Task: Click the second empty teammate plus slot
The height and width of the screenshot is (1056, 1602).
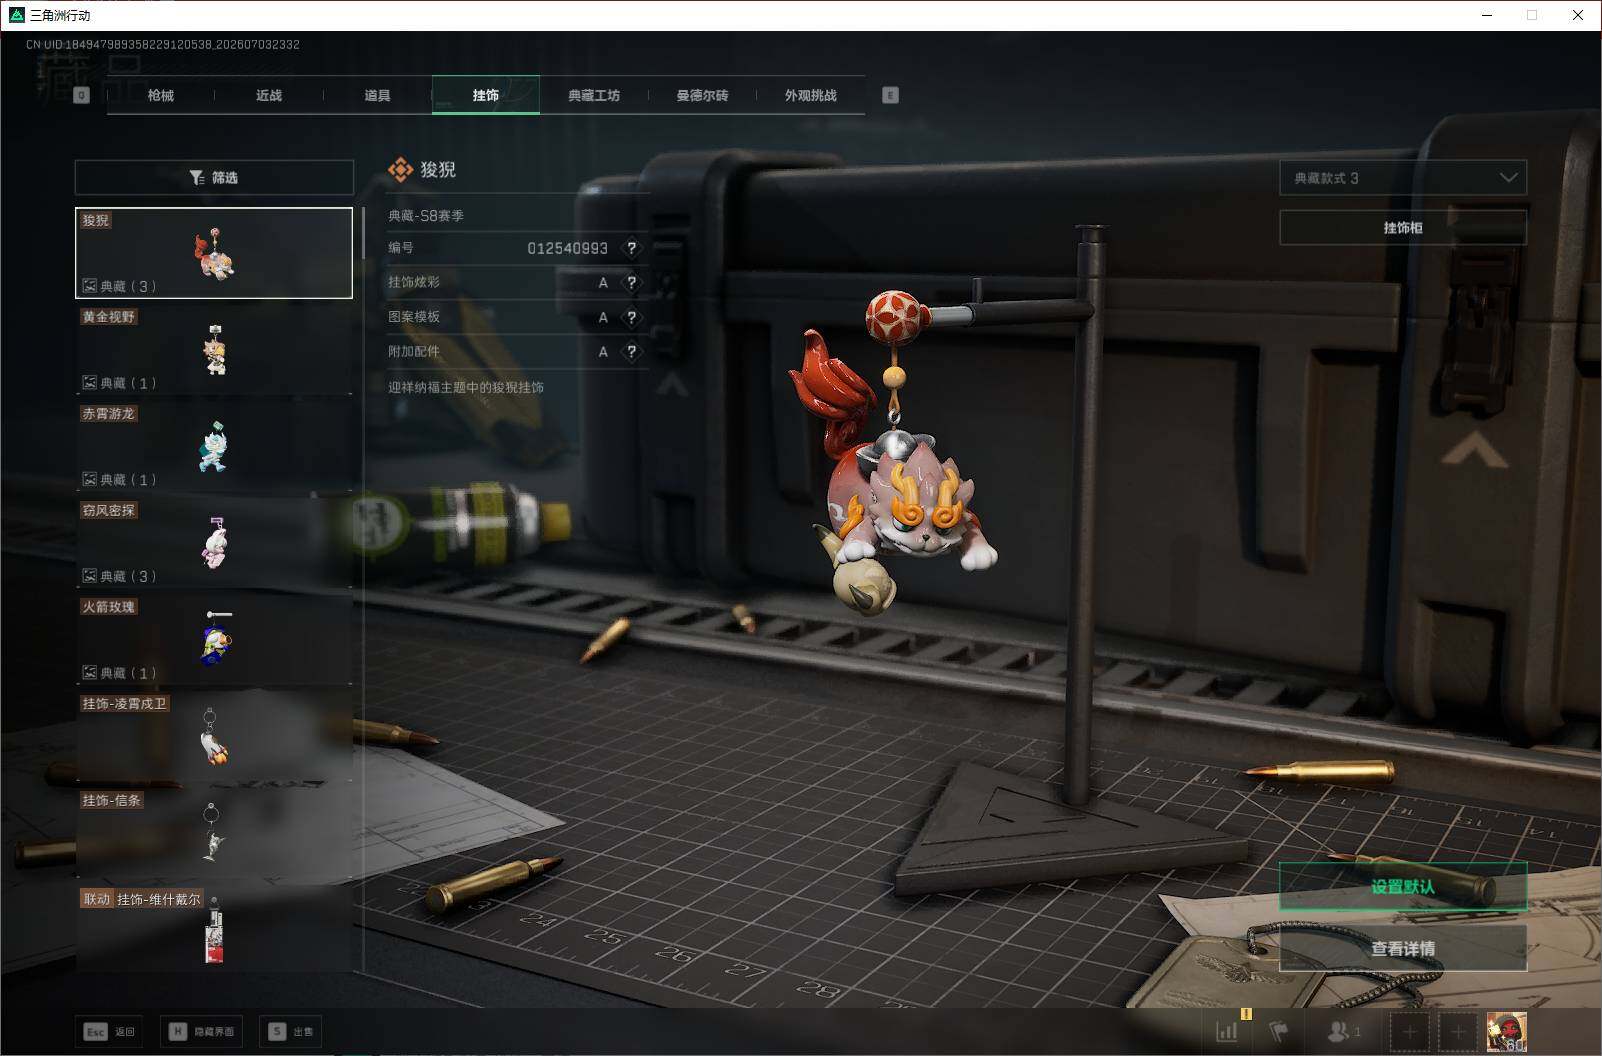Action: [x=1458, y=1031]
